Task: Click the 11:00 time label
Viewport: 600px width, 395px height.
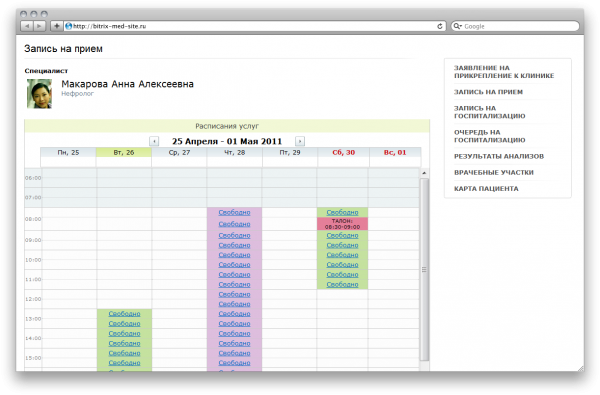Action: [x=33, y=279]
